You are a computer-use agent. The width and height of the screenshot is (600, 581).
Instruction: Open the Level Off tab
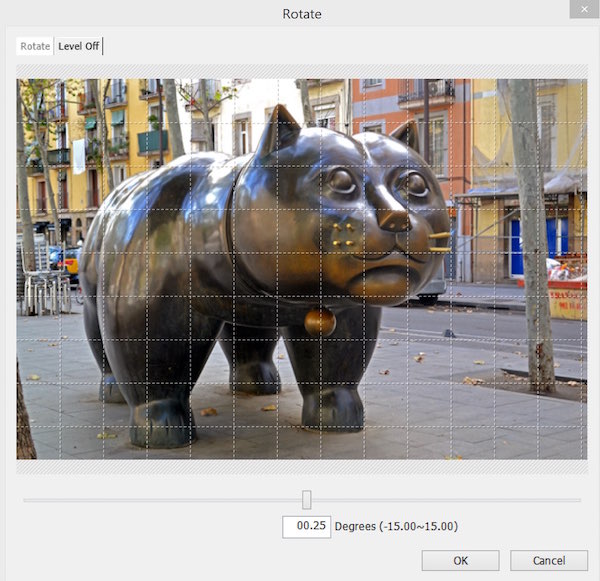coord(79,46)
